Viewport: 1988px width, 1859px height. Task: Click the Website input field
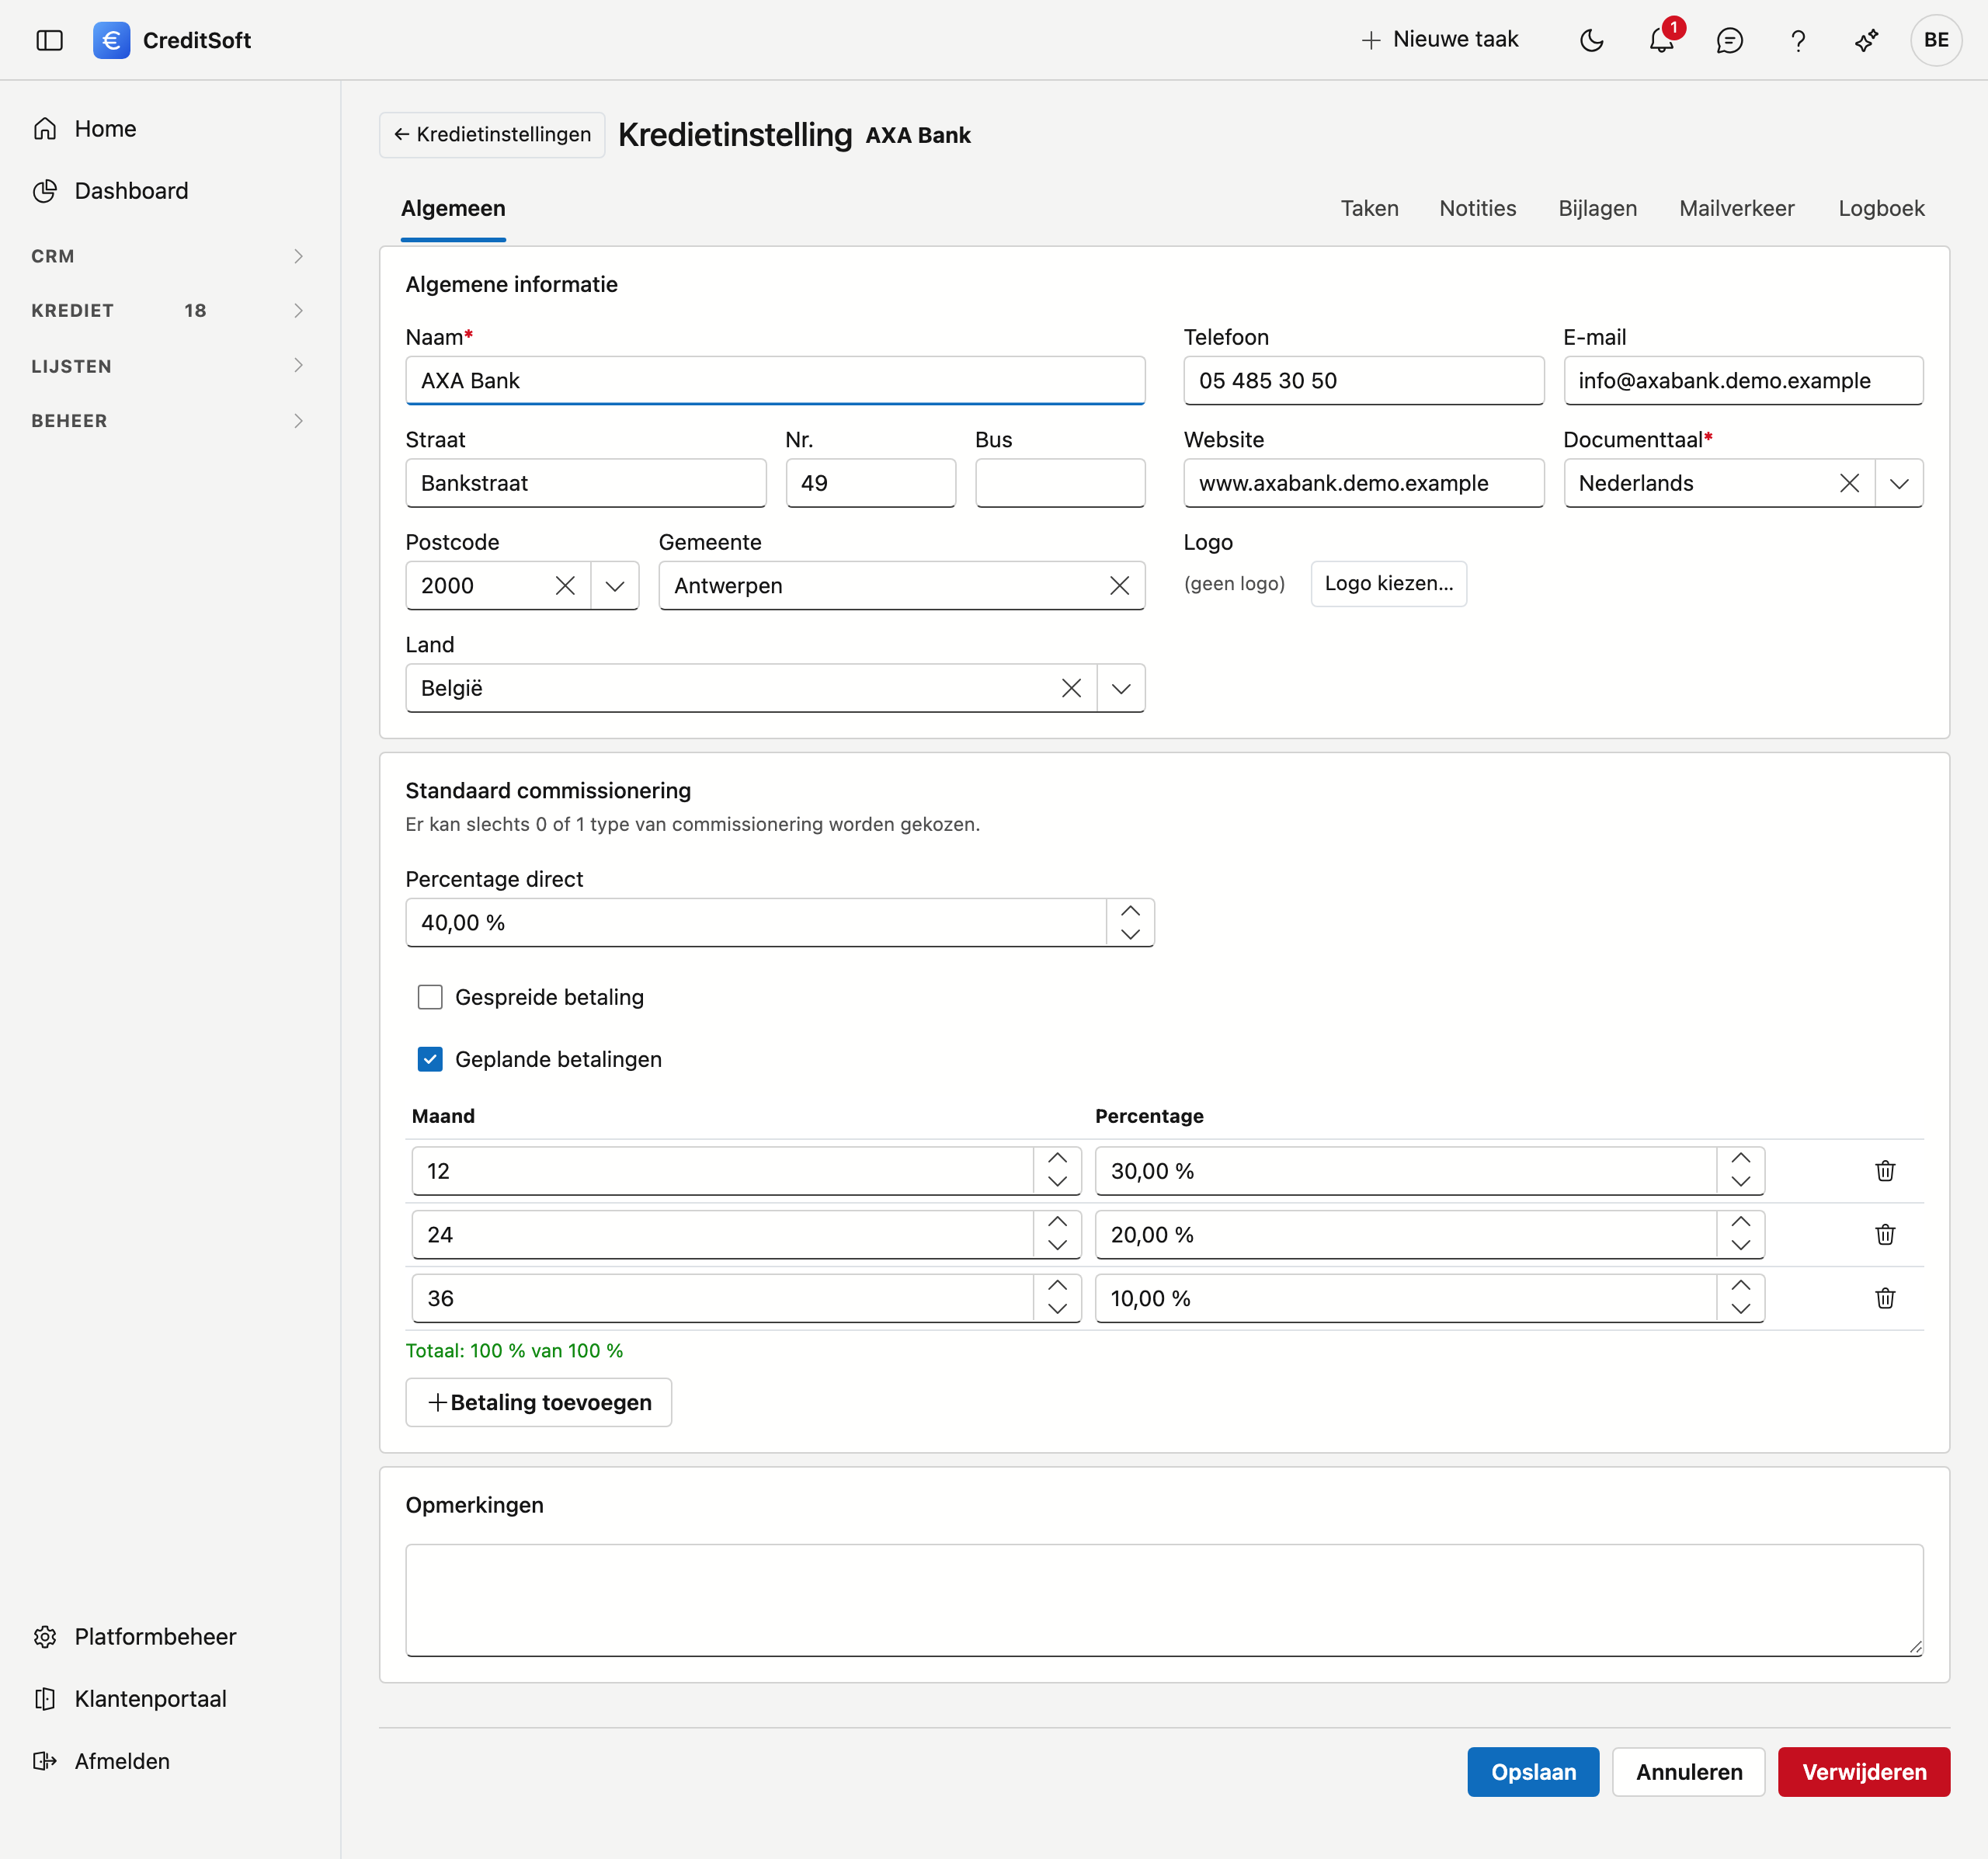(x=1363, y=483)
